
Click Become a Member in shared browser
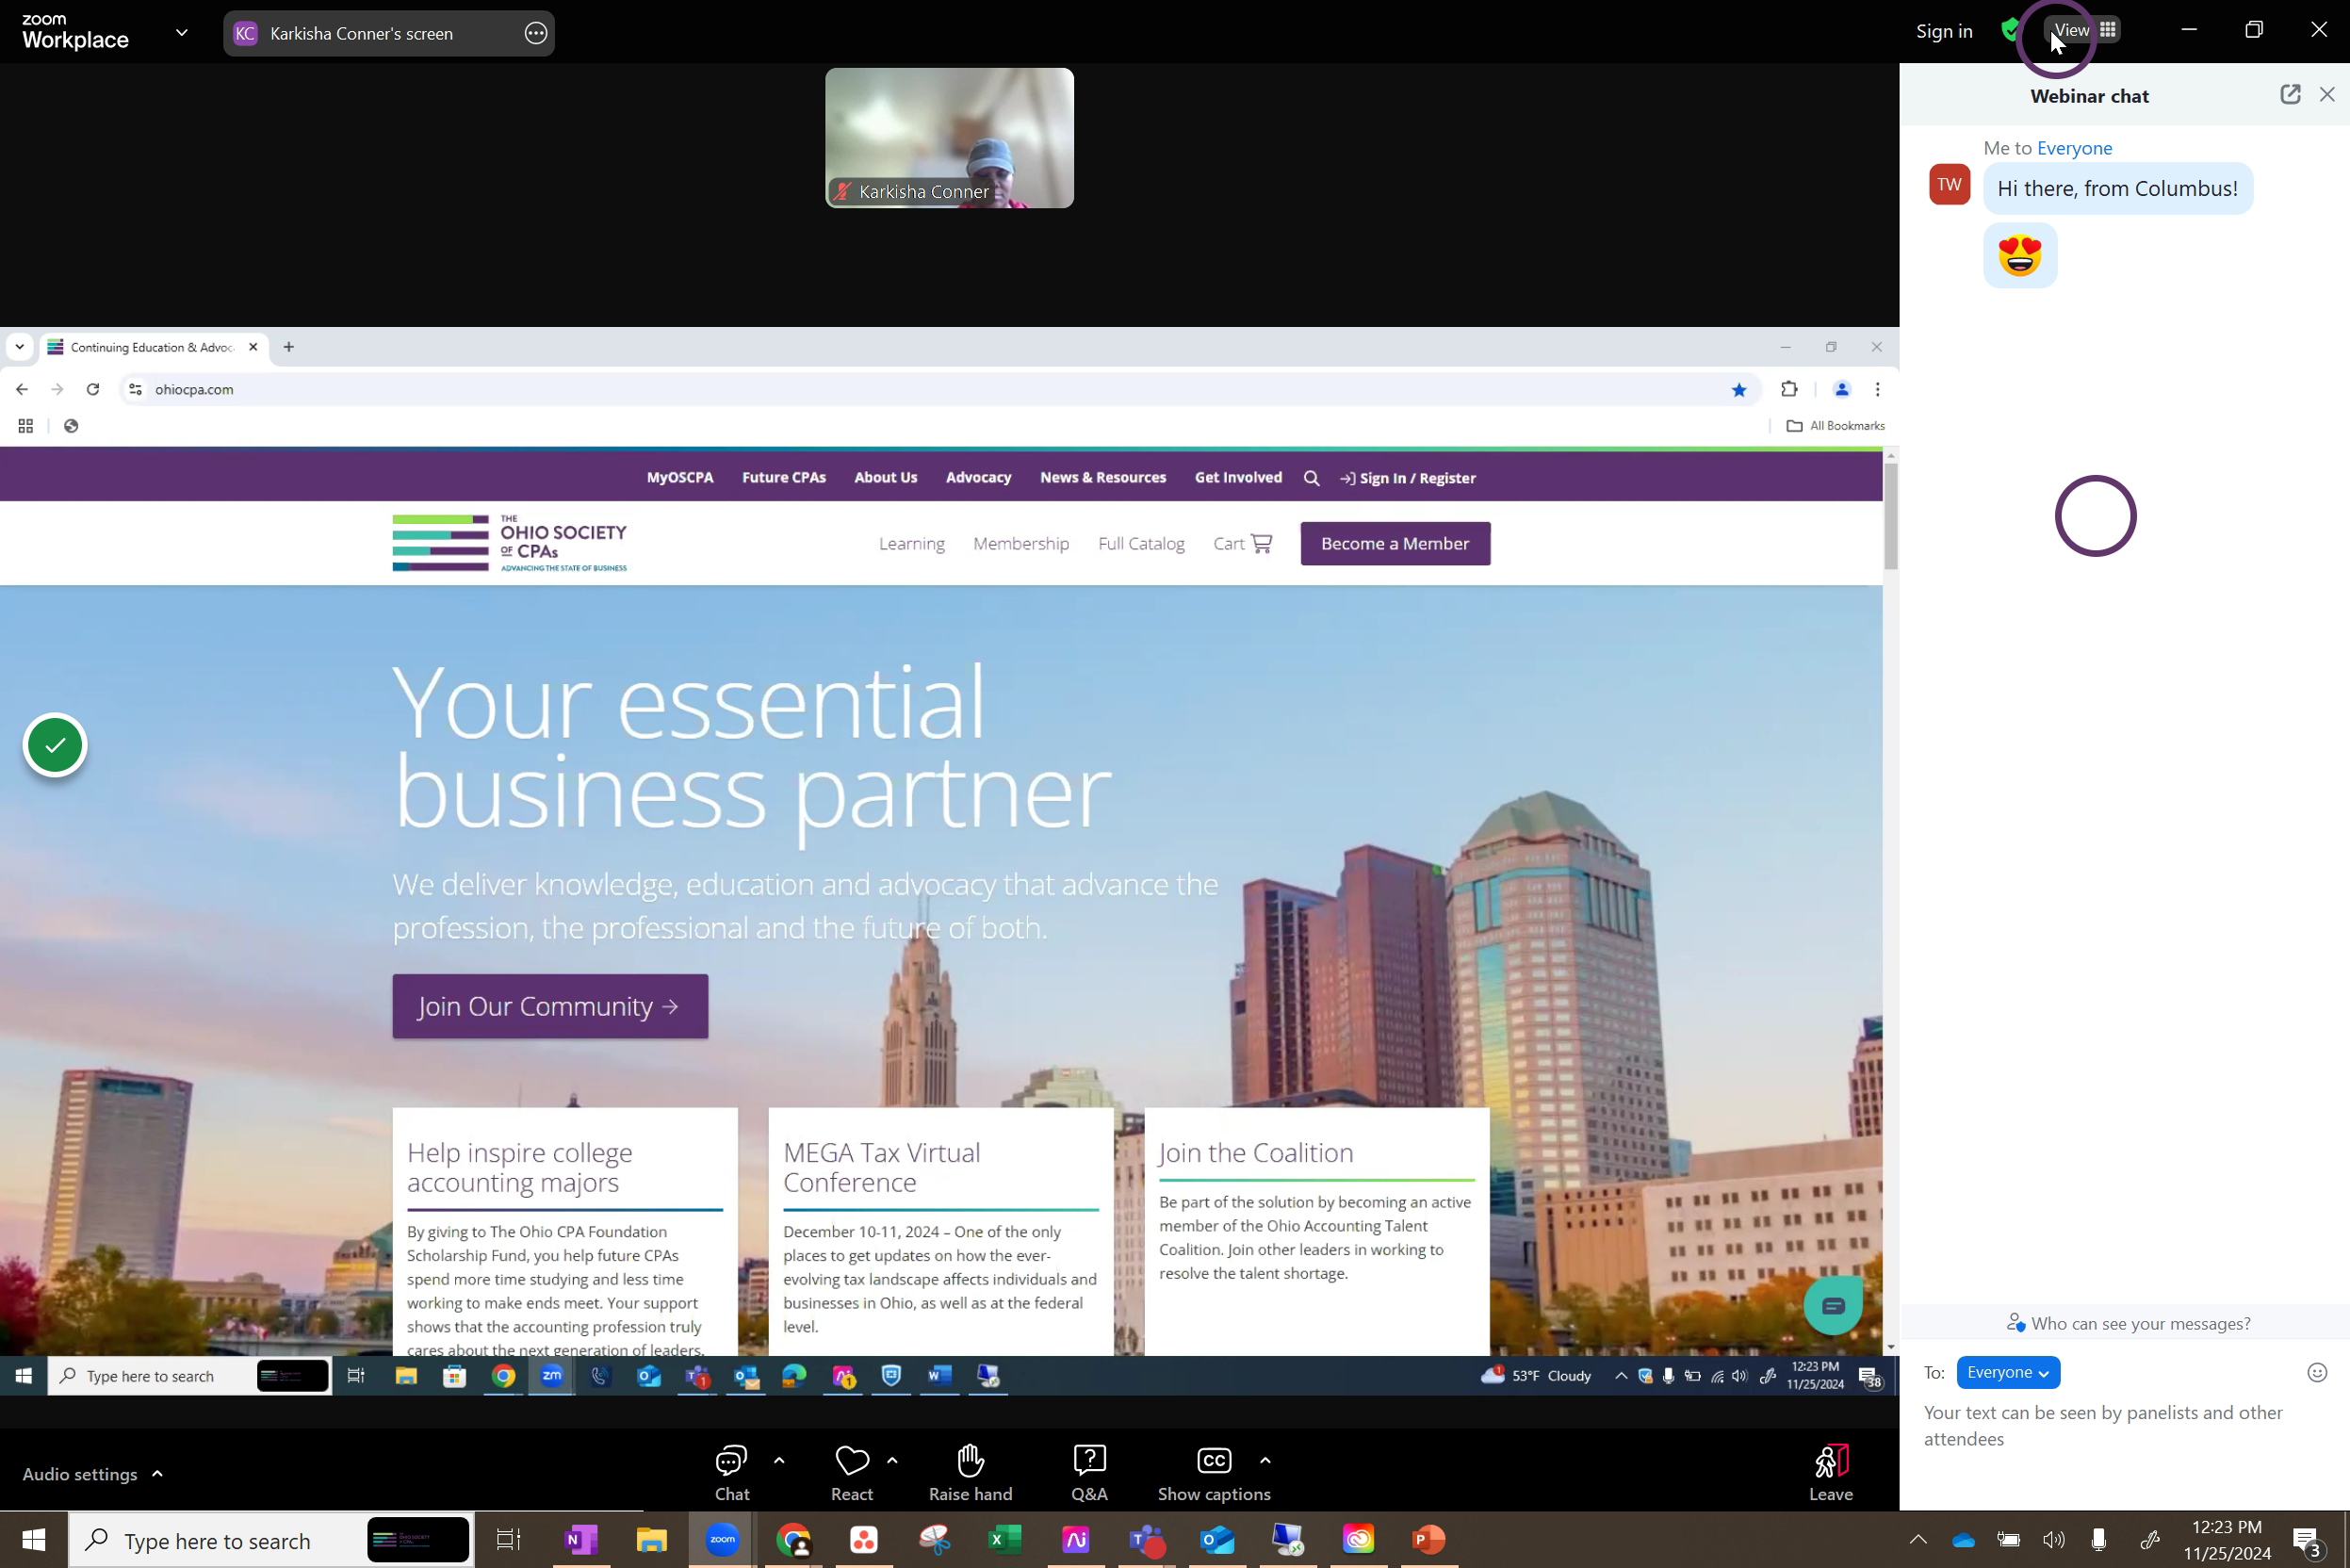pyautogui.click(x=1394, y=543)
